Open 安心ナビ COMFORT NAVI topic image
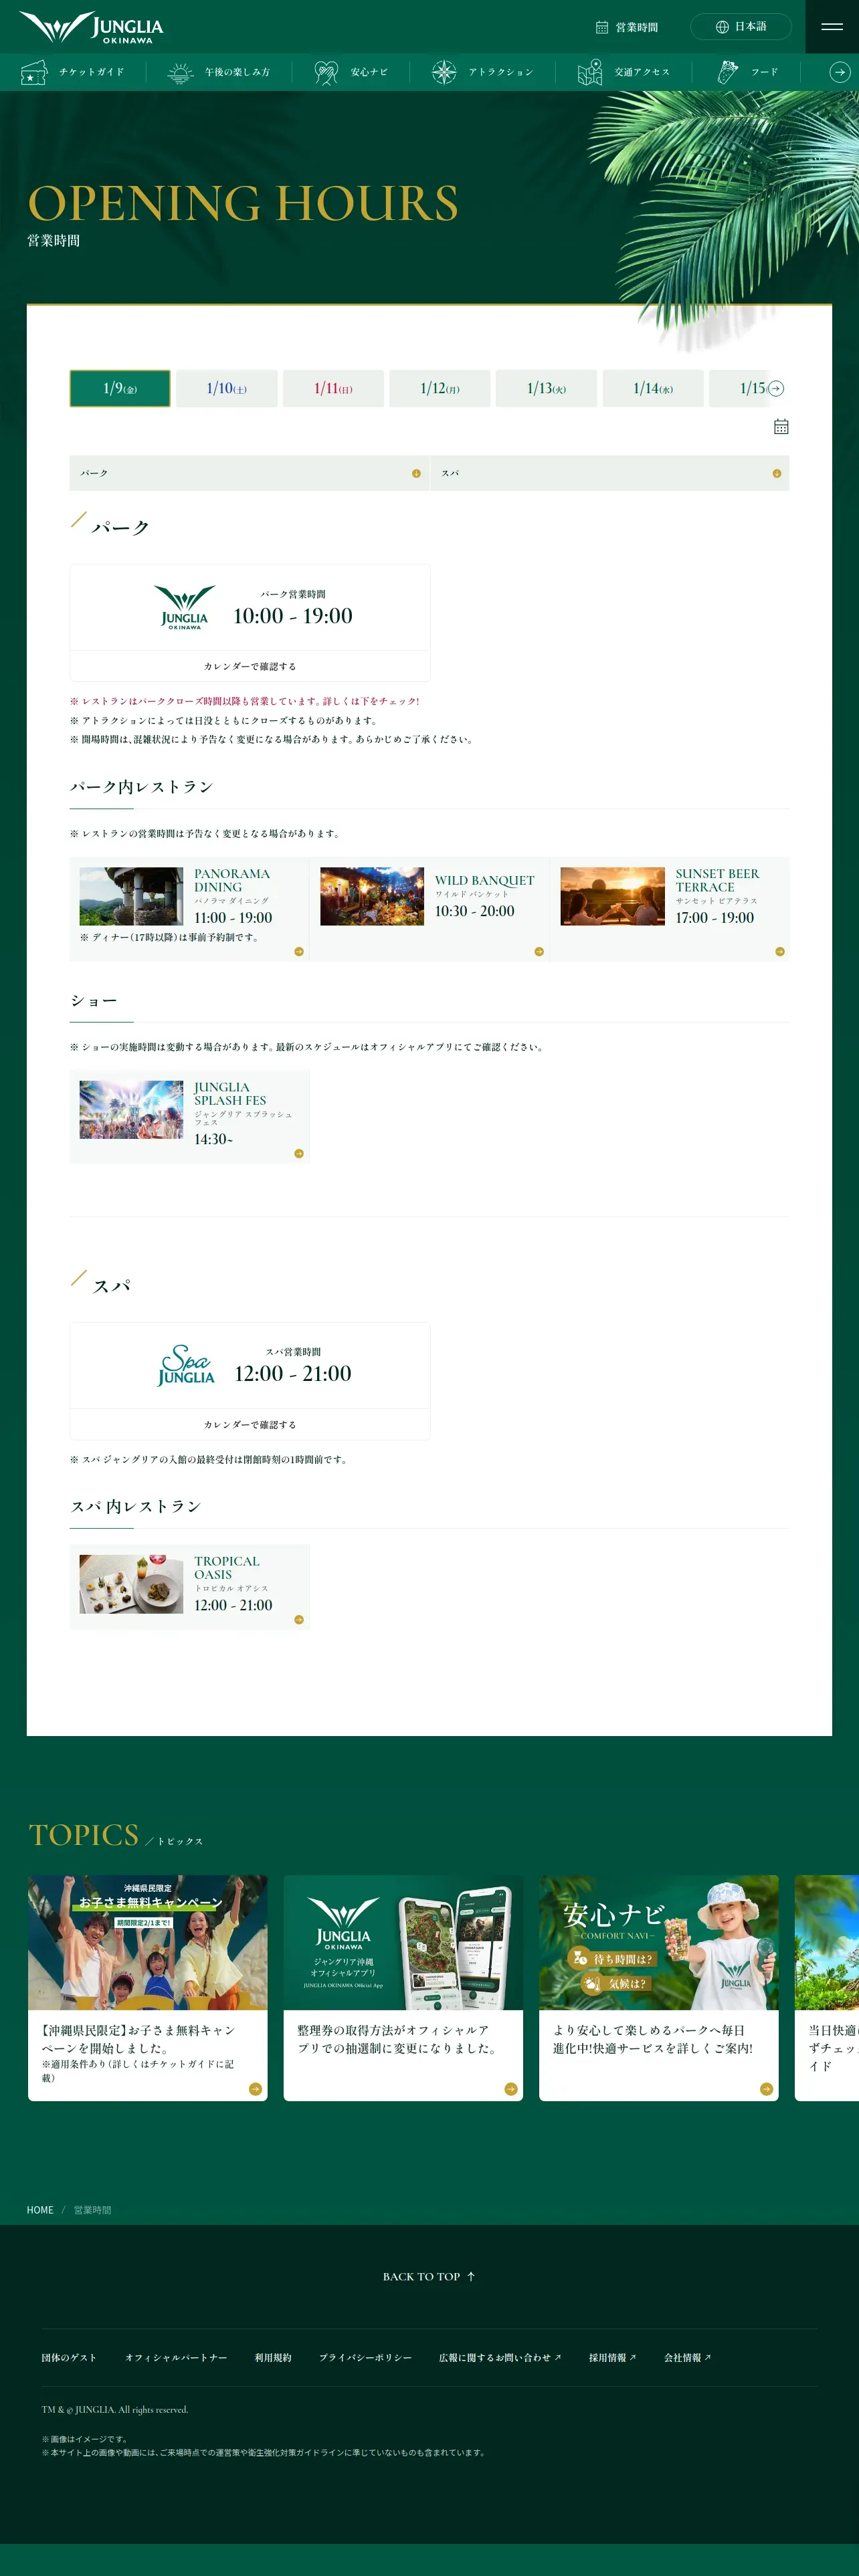 659,1942
